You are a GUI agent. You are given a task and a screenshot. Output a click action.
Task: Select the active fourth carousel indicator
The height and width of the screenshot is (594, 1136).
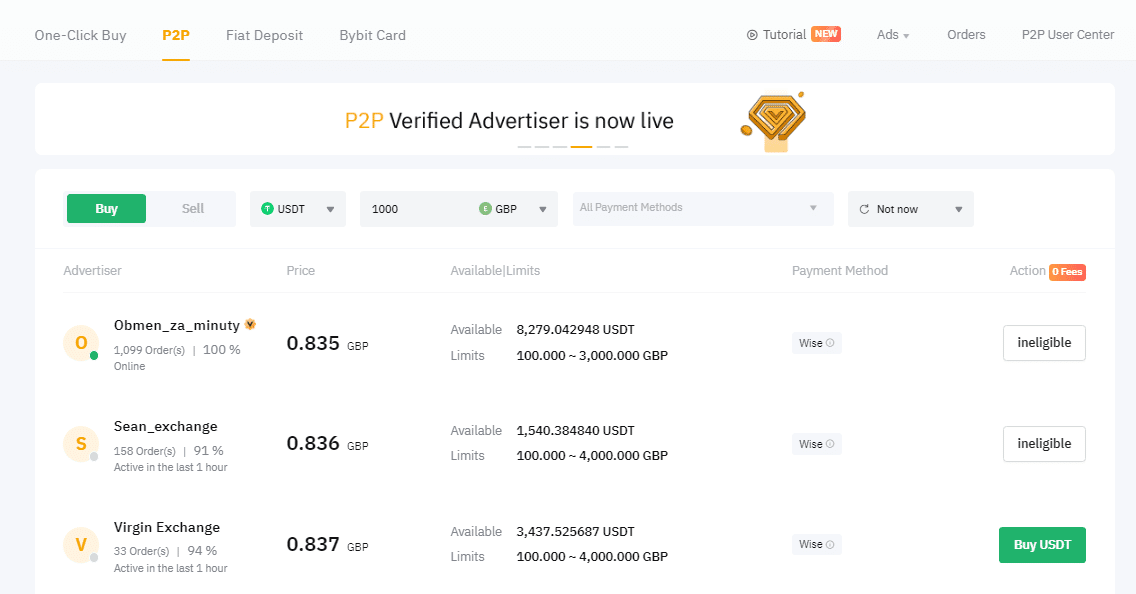click(x=581, y=147)
